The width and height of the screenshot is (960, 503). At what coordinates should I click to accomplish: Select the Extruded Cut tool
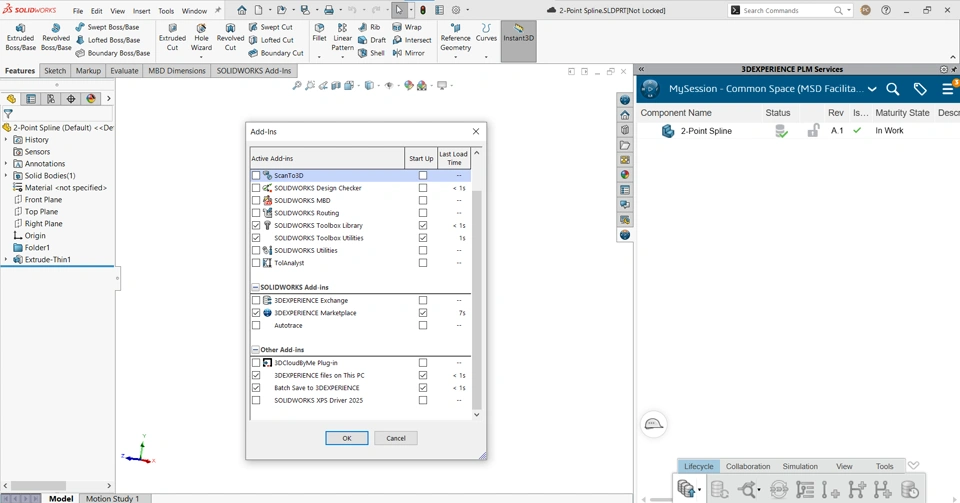pyautogui.click(x=172, y=37)
